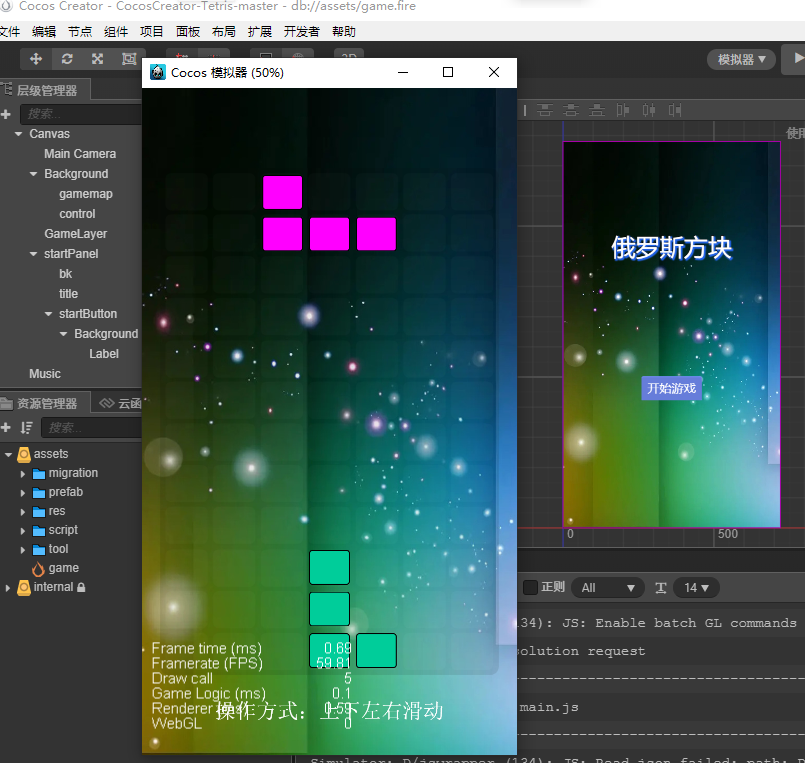Add an asset with the assets panel plus icon
The width and height of the screenshot is (805, 763).
pyautogui.click(x=6, y=427)
